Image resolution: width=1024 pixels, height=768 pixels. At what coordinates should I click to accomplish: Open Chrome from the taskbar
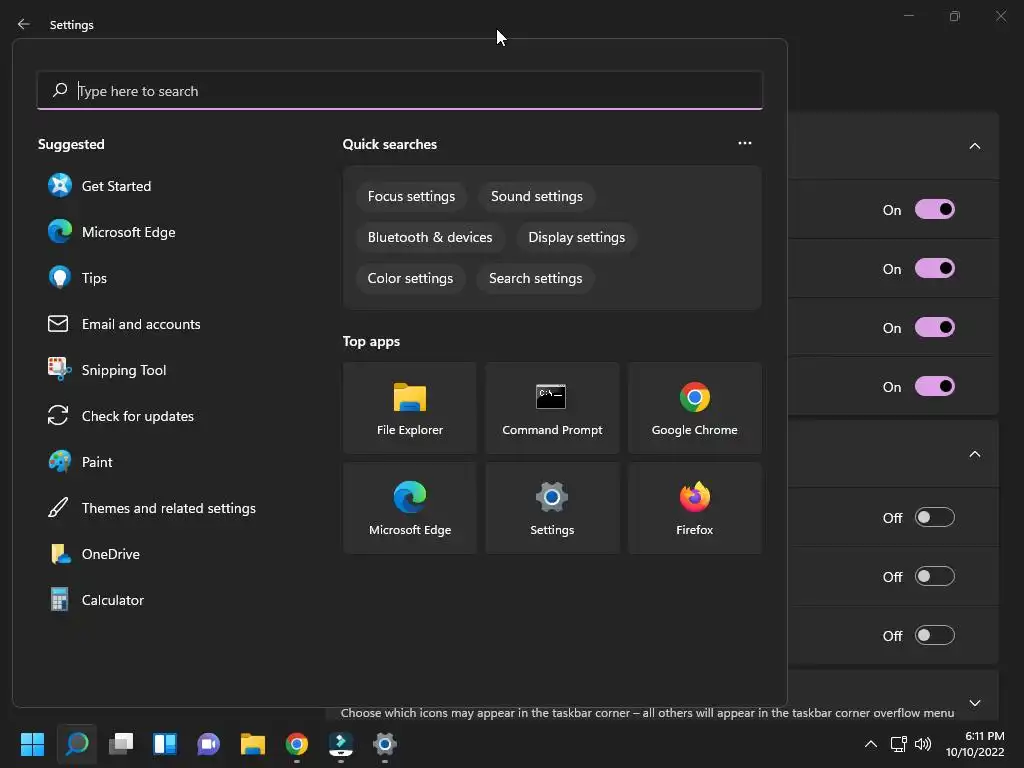tap(296, 744)
